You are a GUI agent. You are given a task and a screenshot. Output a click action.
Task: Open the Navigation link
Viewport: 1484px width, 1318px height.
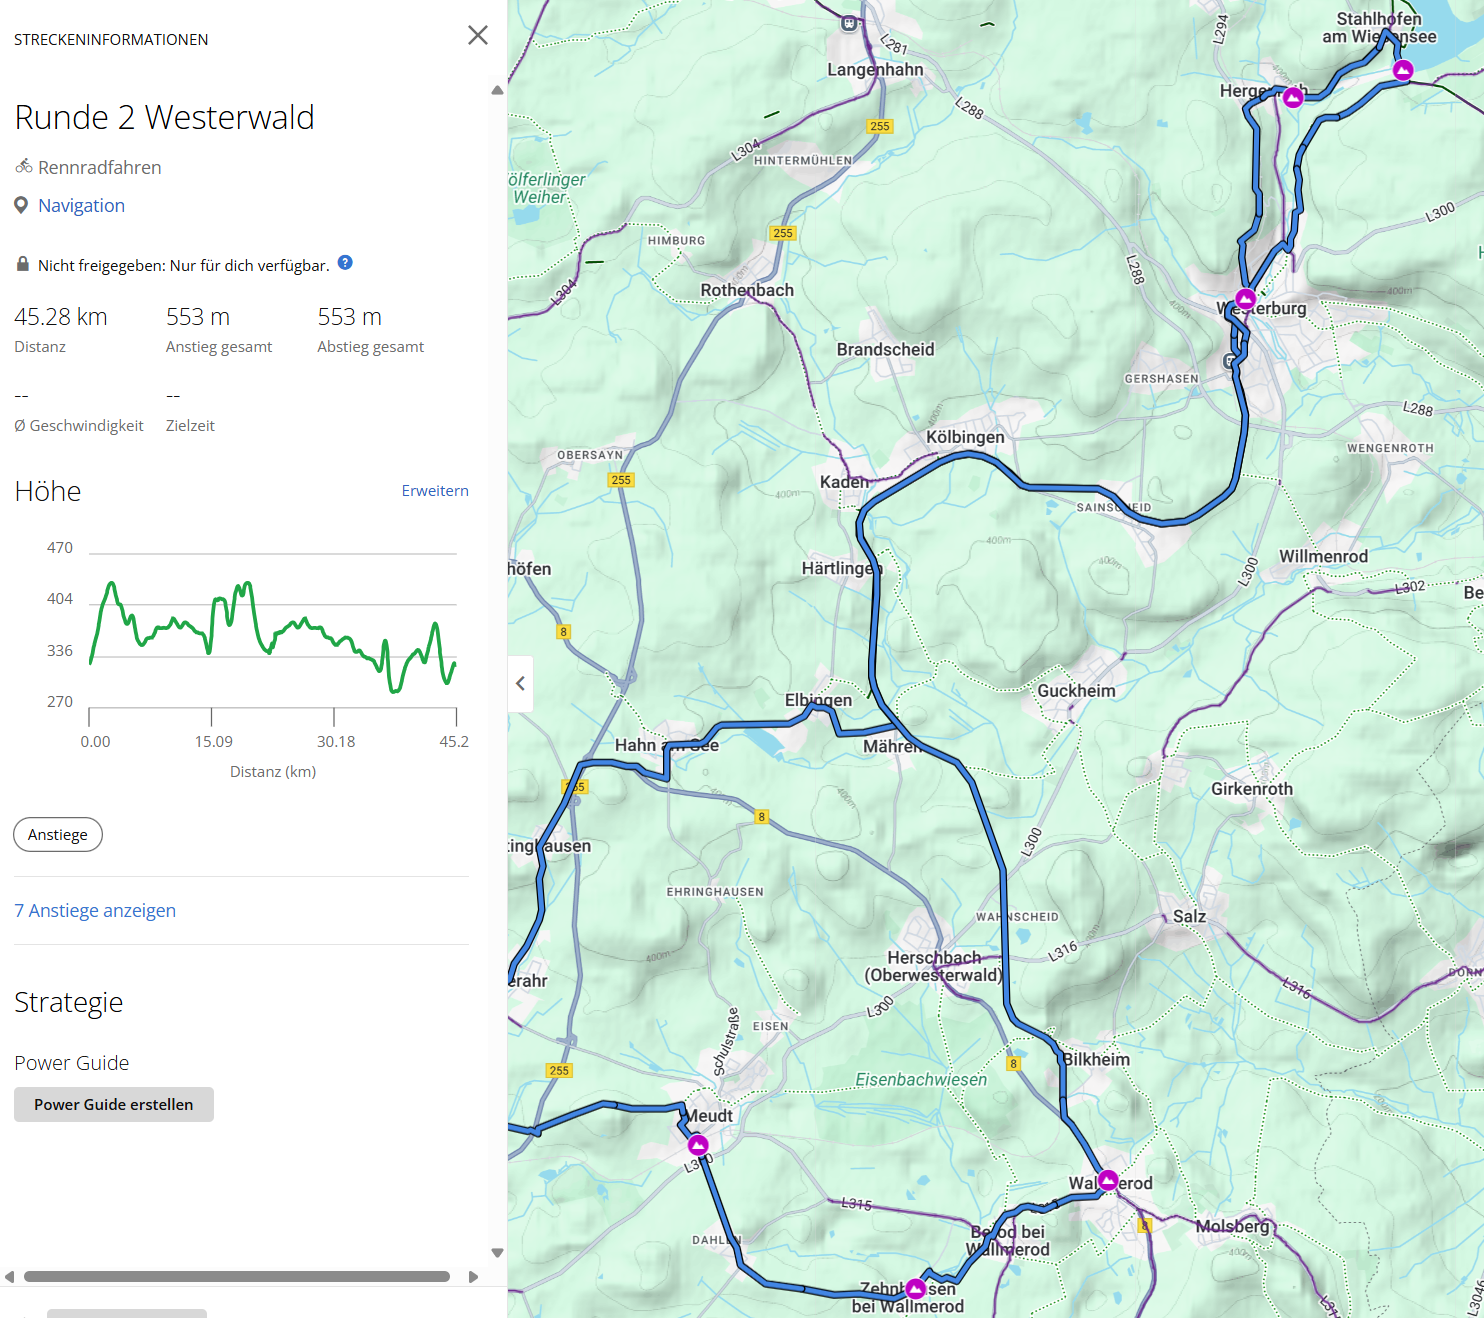81,205
